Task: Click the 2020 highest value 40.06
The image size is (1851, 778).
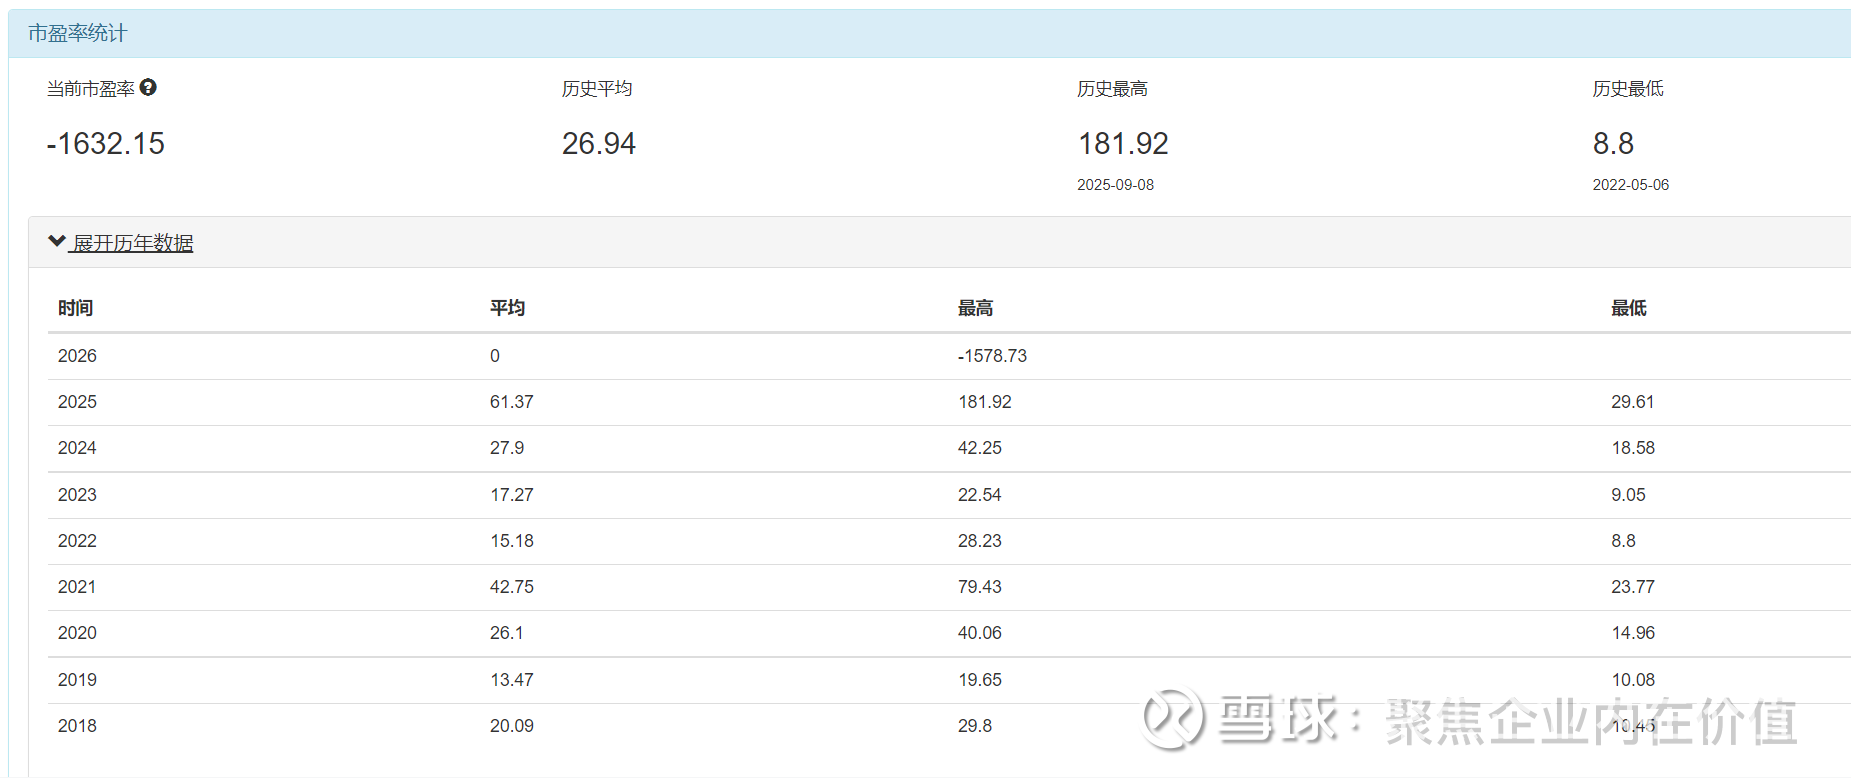Action: point(979,633)
